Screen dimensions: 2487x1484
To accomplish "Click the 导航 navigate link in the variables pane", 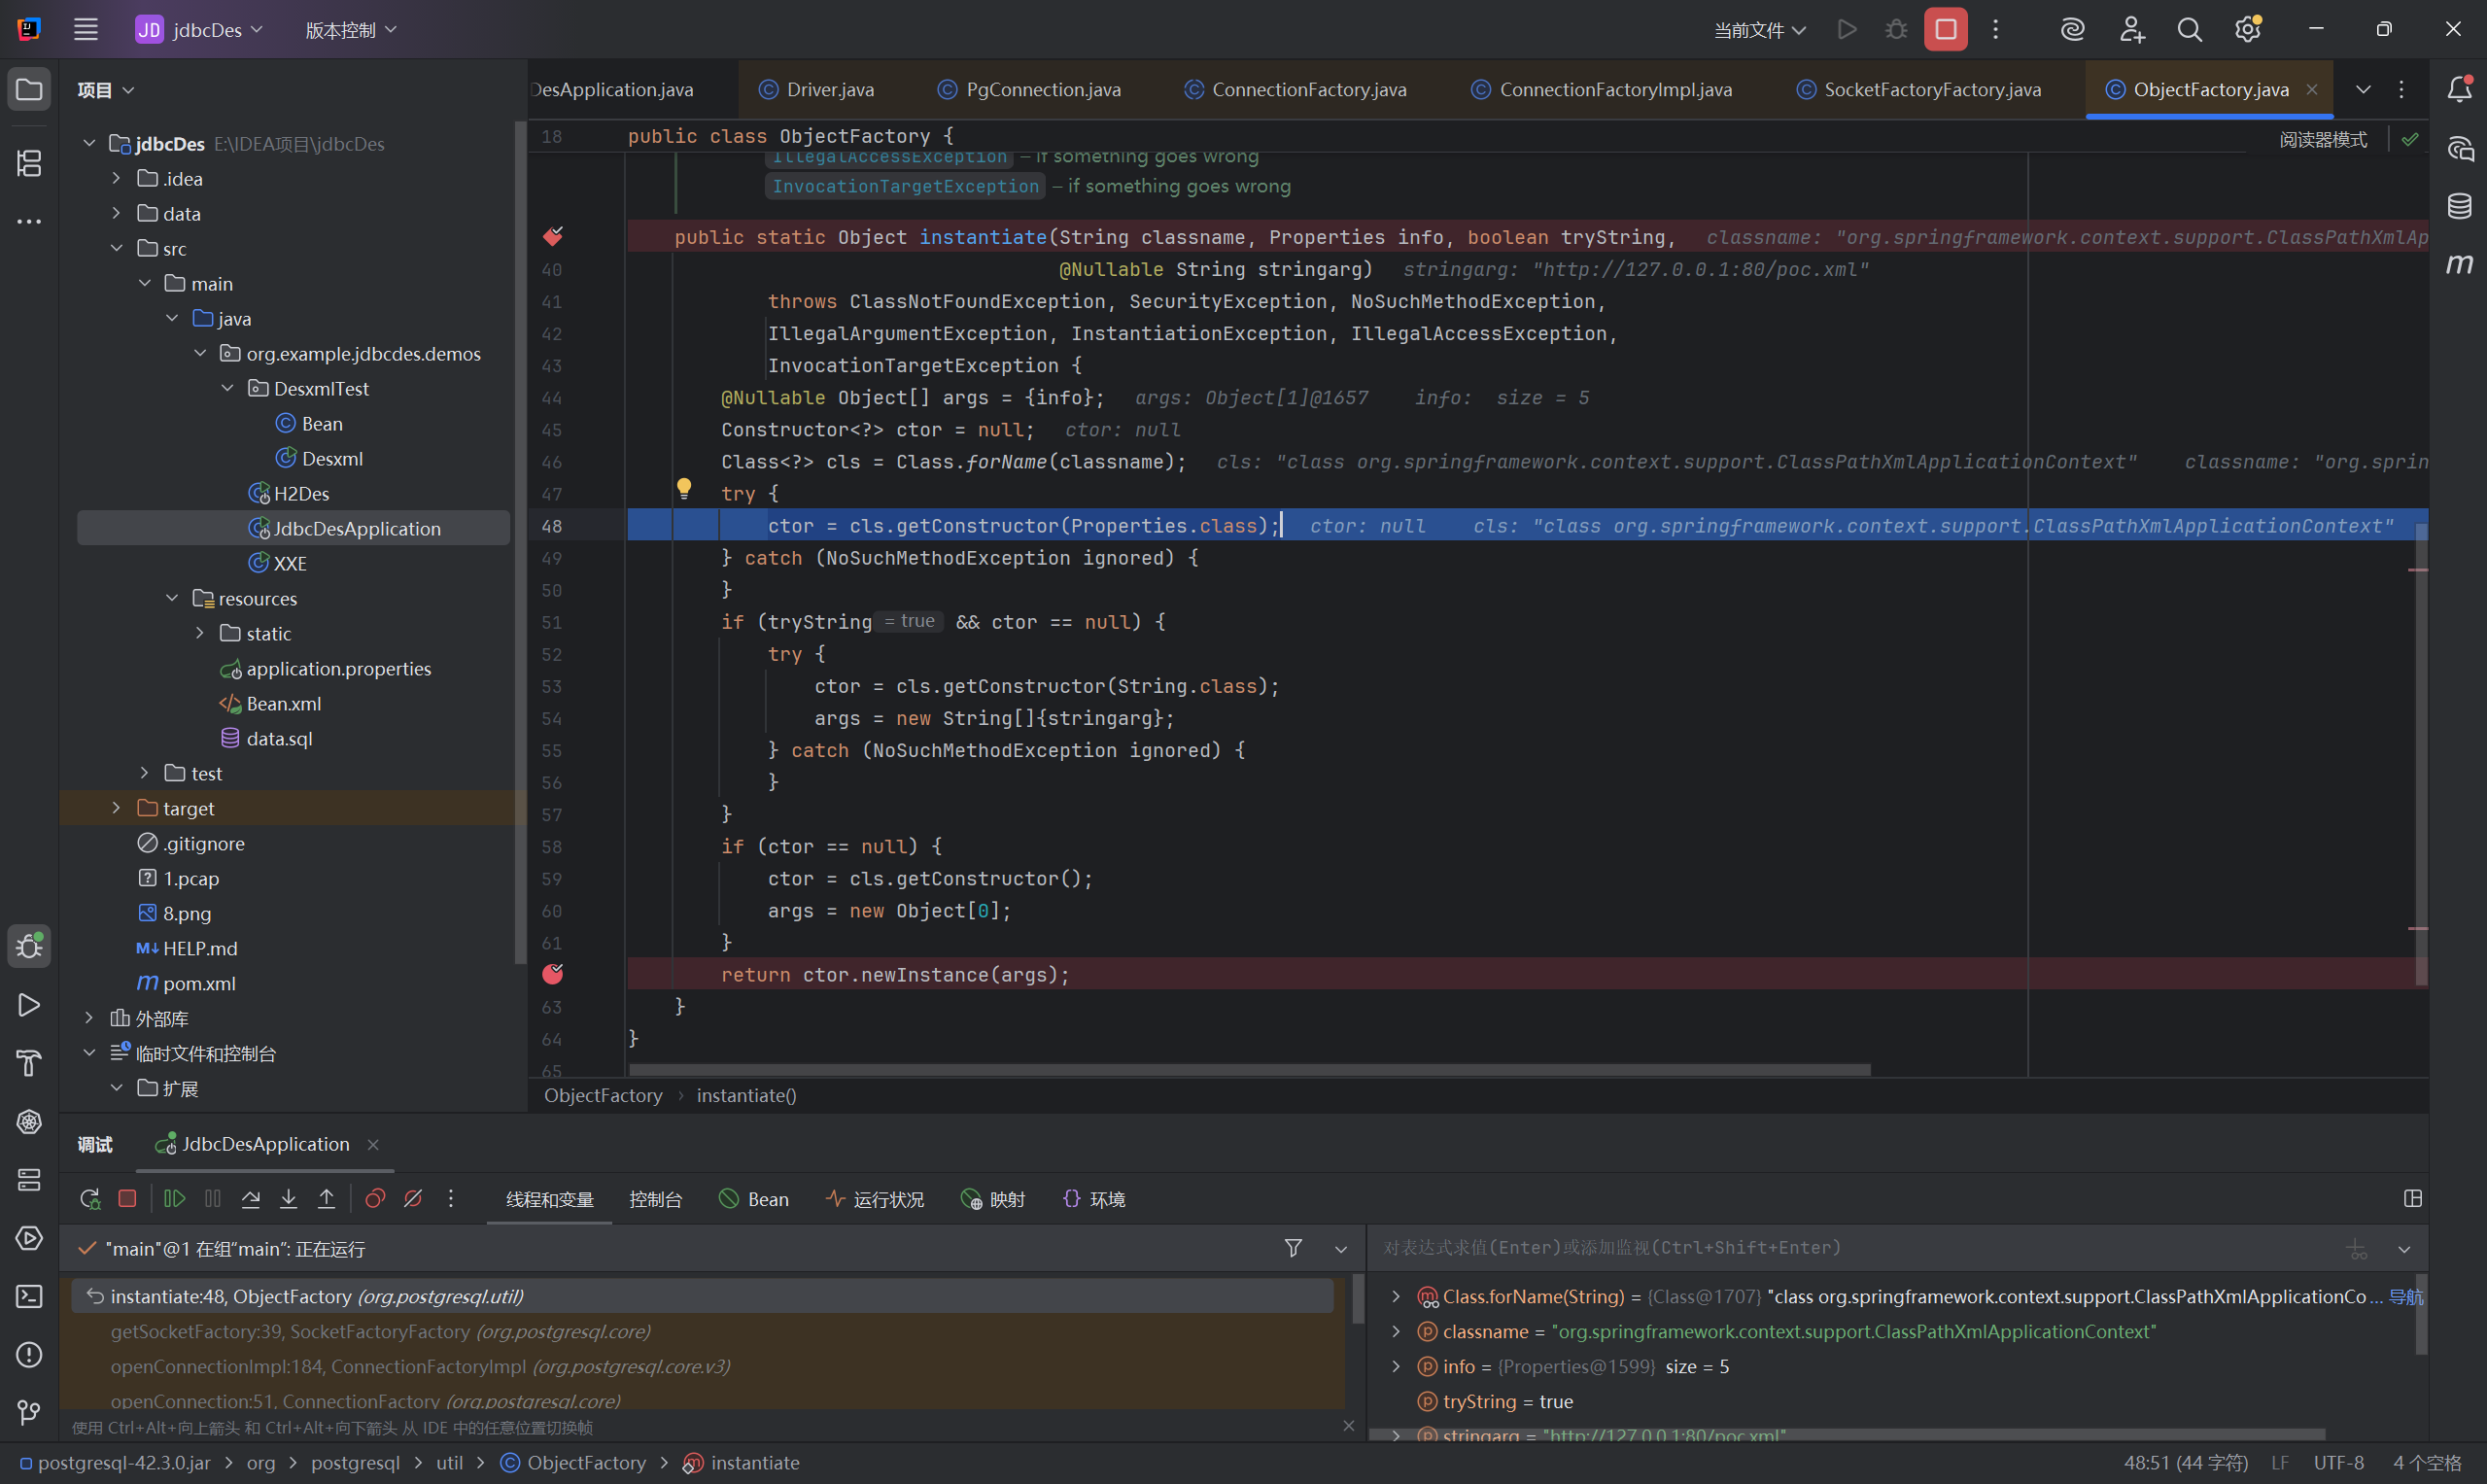I will tap(2405, 1297).
